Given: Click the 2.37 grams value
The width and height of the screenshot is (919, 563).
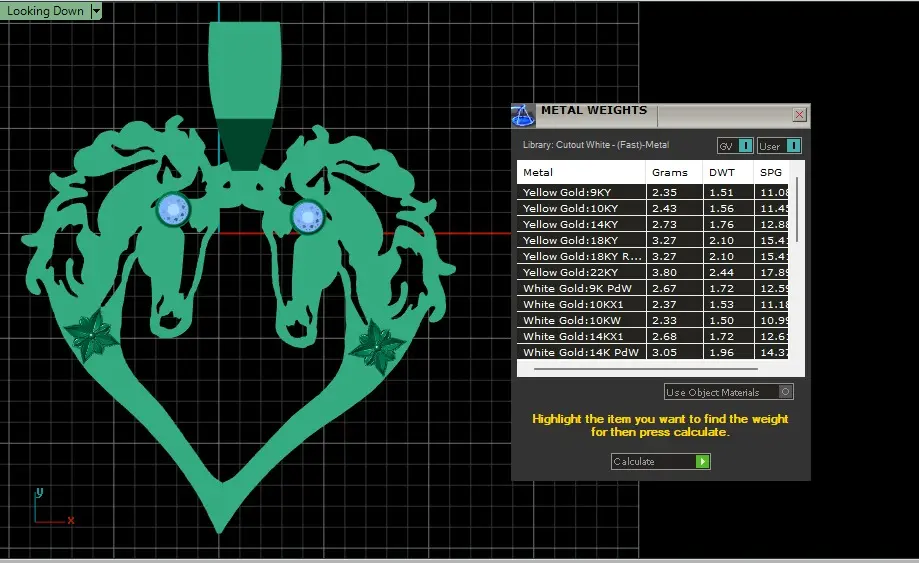Looking at the screenshot, I should click(x=664, y=304).
